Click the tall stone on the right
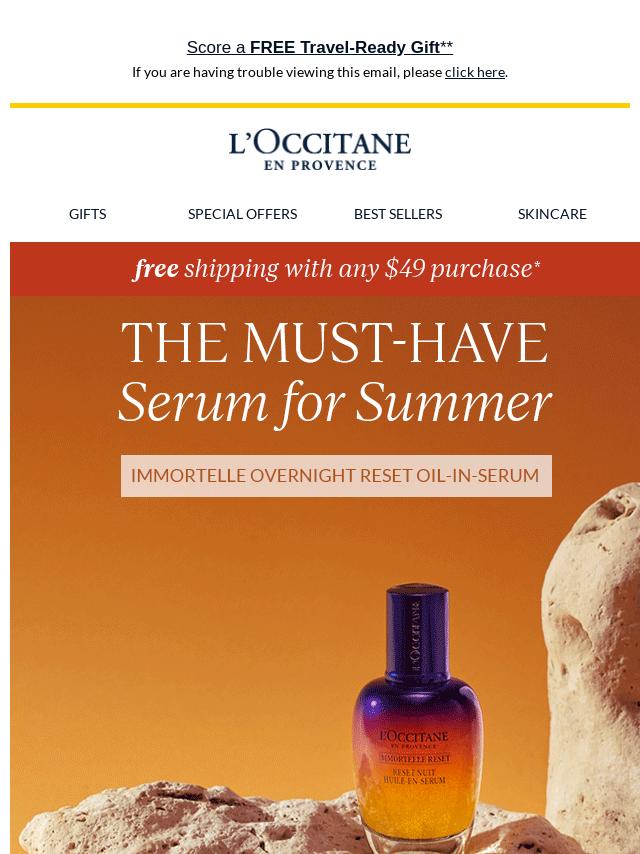Screen dimensions: 640x854 pyautogui.click(x=594, y=664)
